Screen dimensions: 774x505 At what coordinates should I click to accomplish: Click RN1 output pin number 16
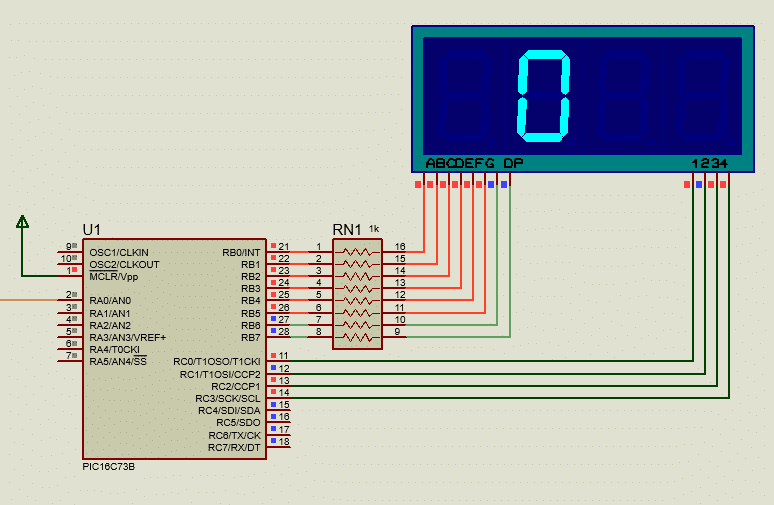pyautogui.click(x=400, y=246)
